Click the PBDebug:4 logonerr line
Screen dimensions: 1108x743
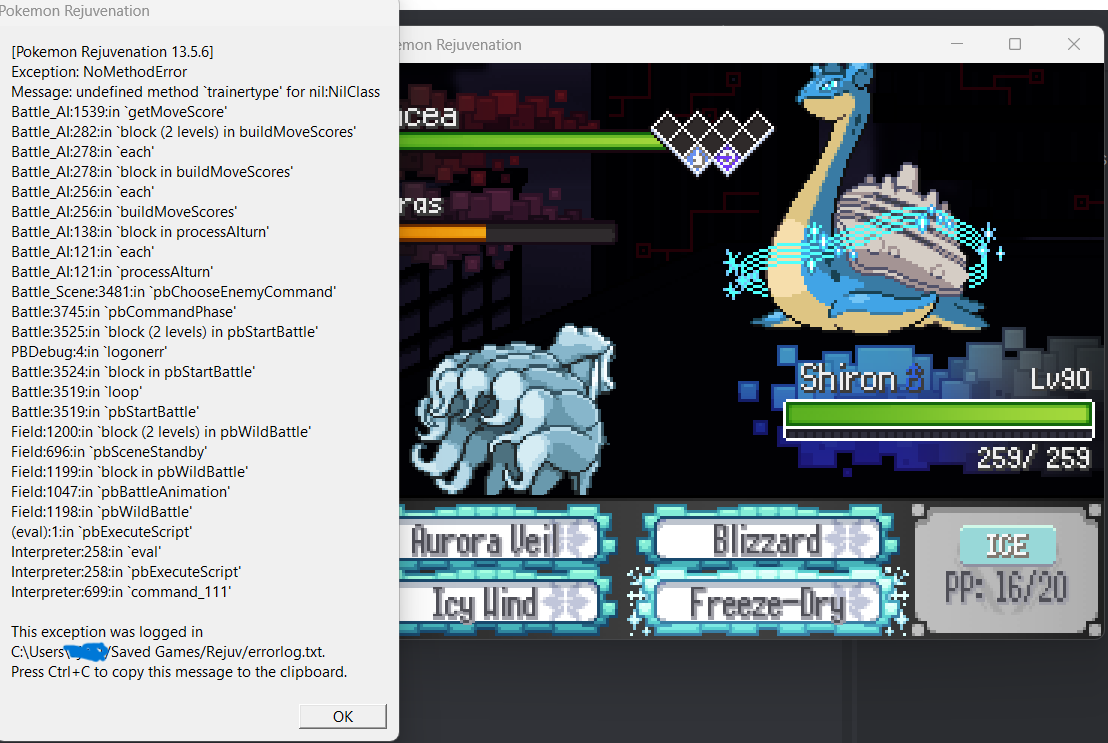(89, 352)
